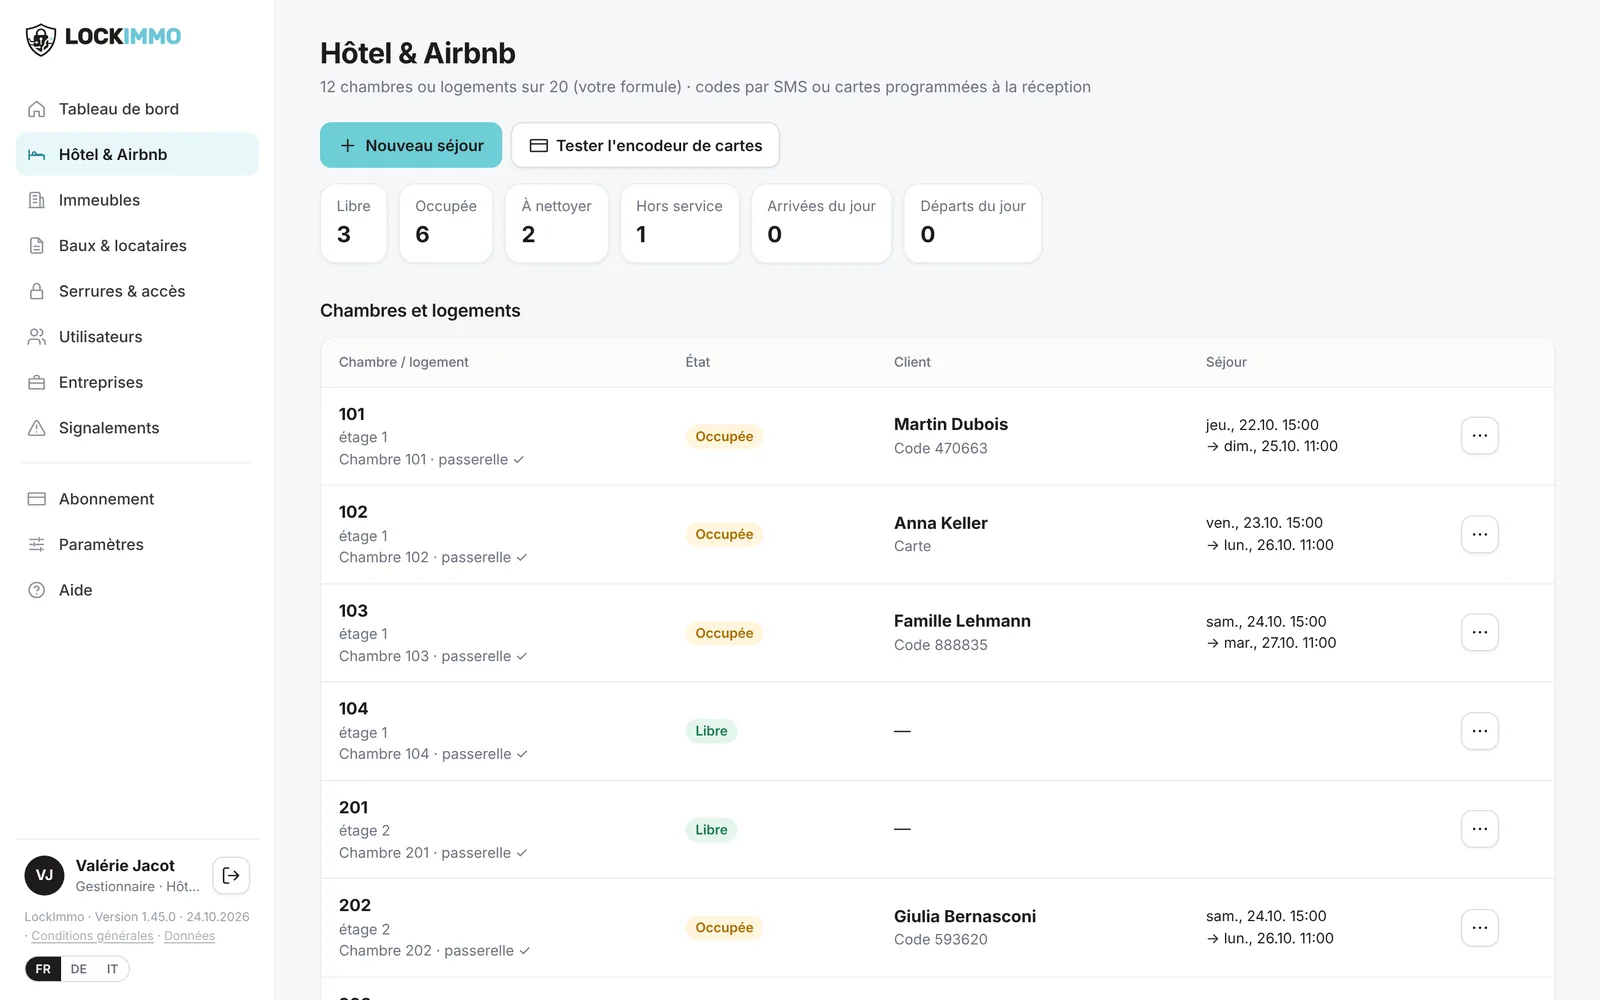This screenshot has height=1000, width=1600.
Task: Click the plus icon in Nouveau séjour
Action: pyautogui.click(x=348, y=146)
